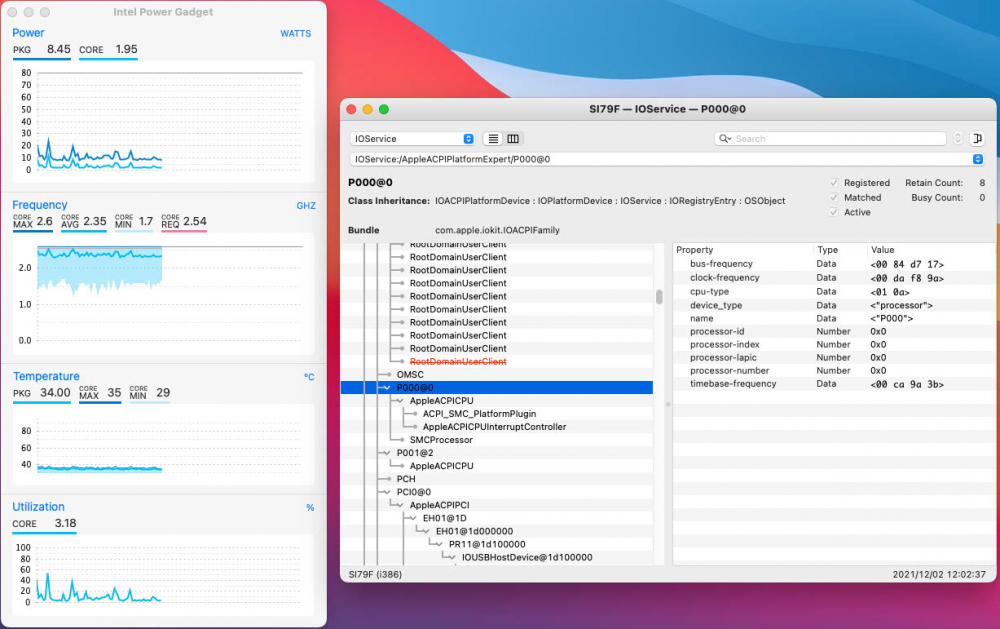Viewport: 1000px width, 629px height.
Task: Open the IOService path dropdown arrow
Action: click(978, 159)
